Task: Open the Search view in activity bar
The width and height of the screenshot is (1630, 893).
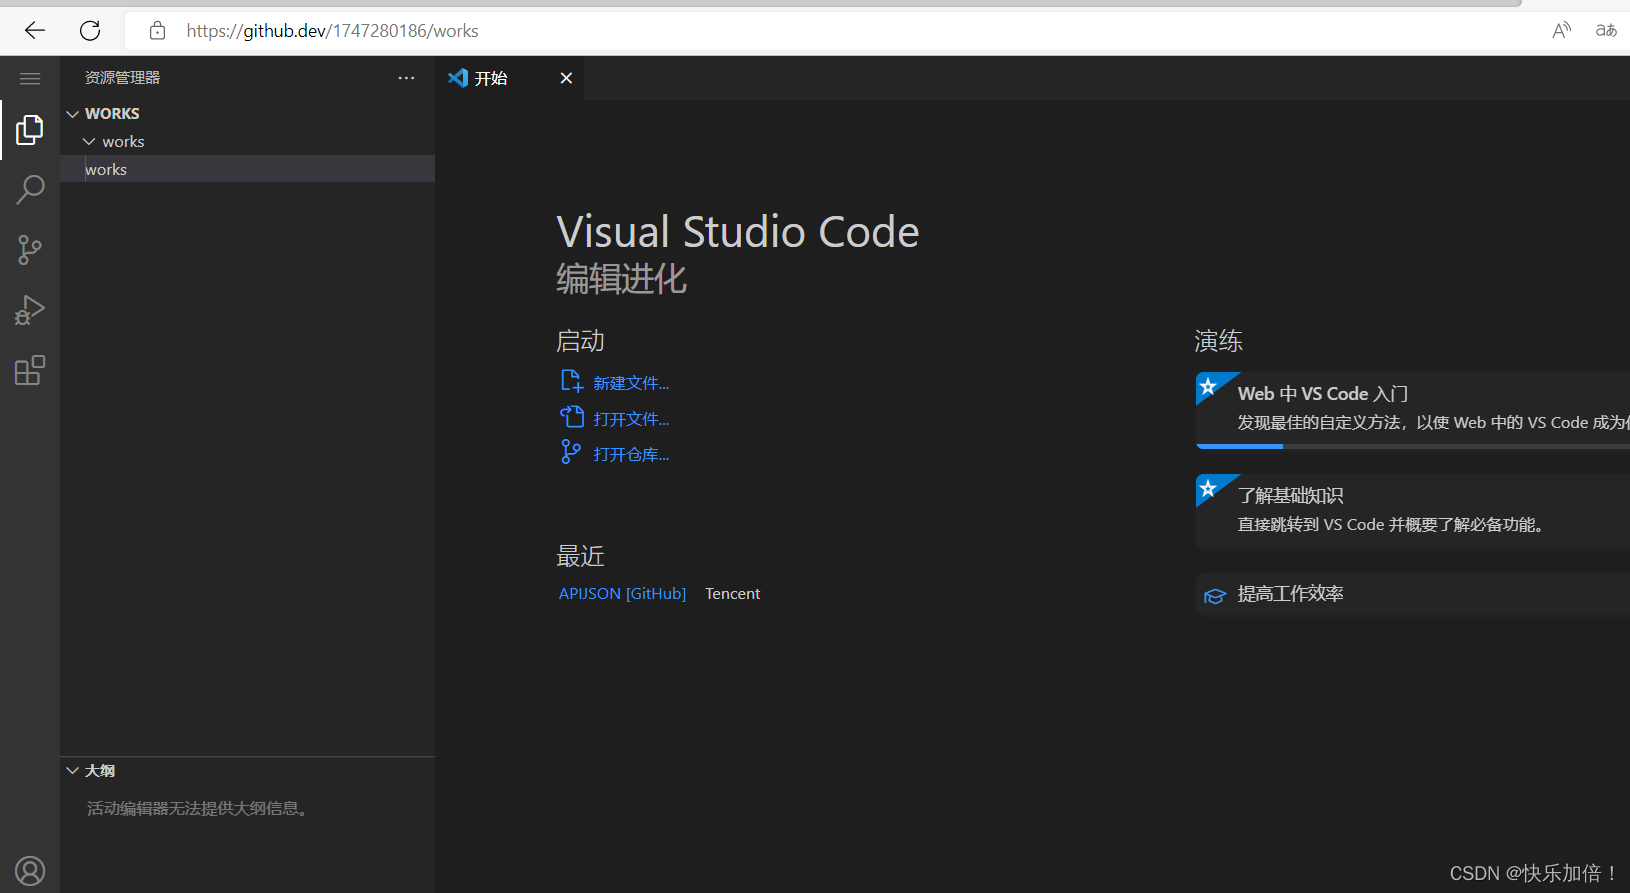Action: coord(30,189)
